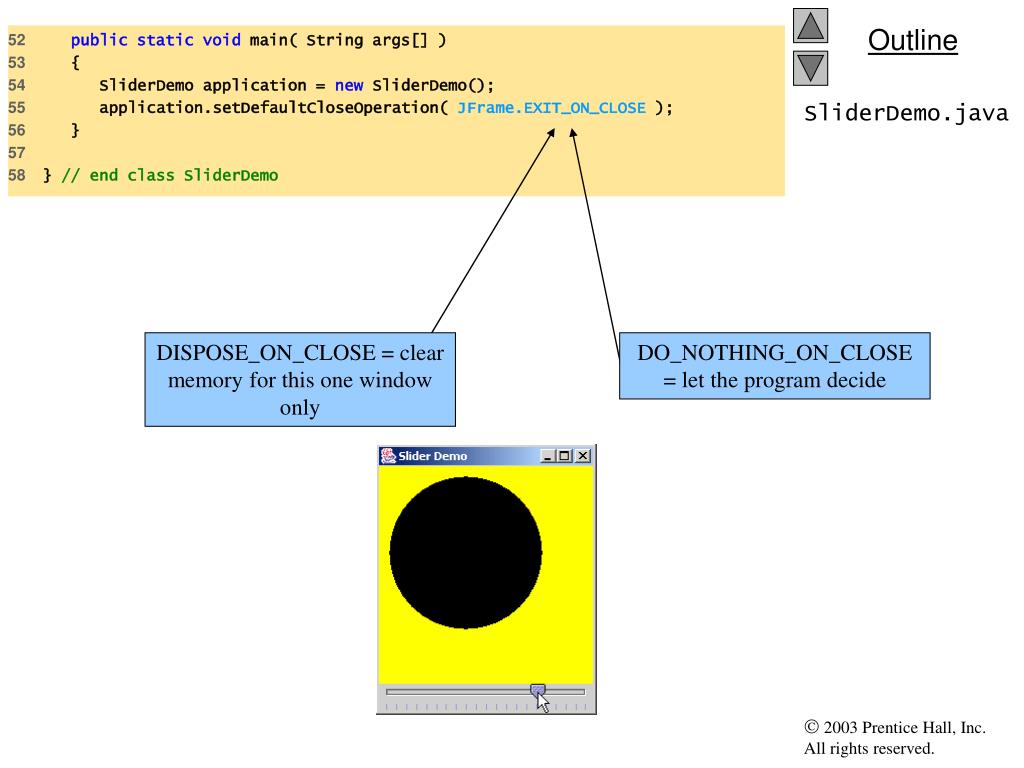The image size is (1024, 768).
Task: Click the black circle in Slider Demo
Action: pyautogui.click(x=466, y=552)
